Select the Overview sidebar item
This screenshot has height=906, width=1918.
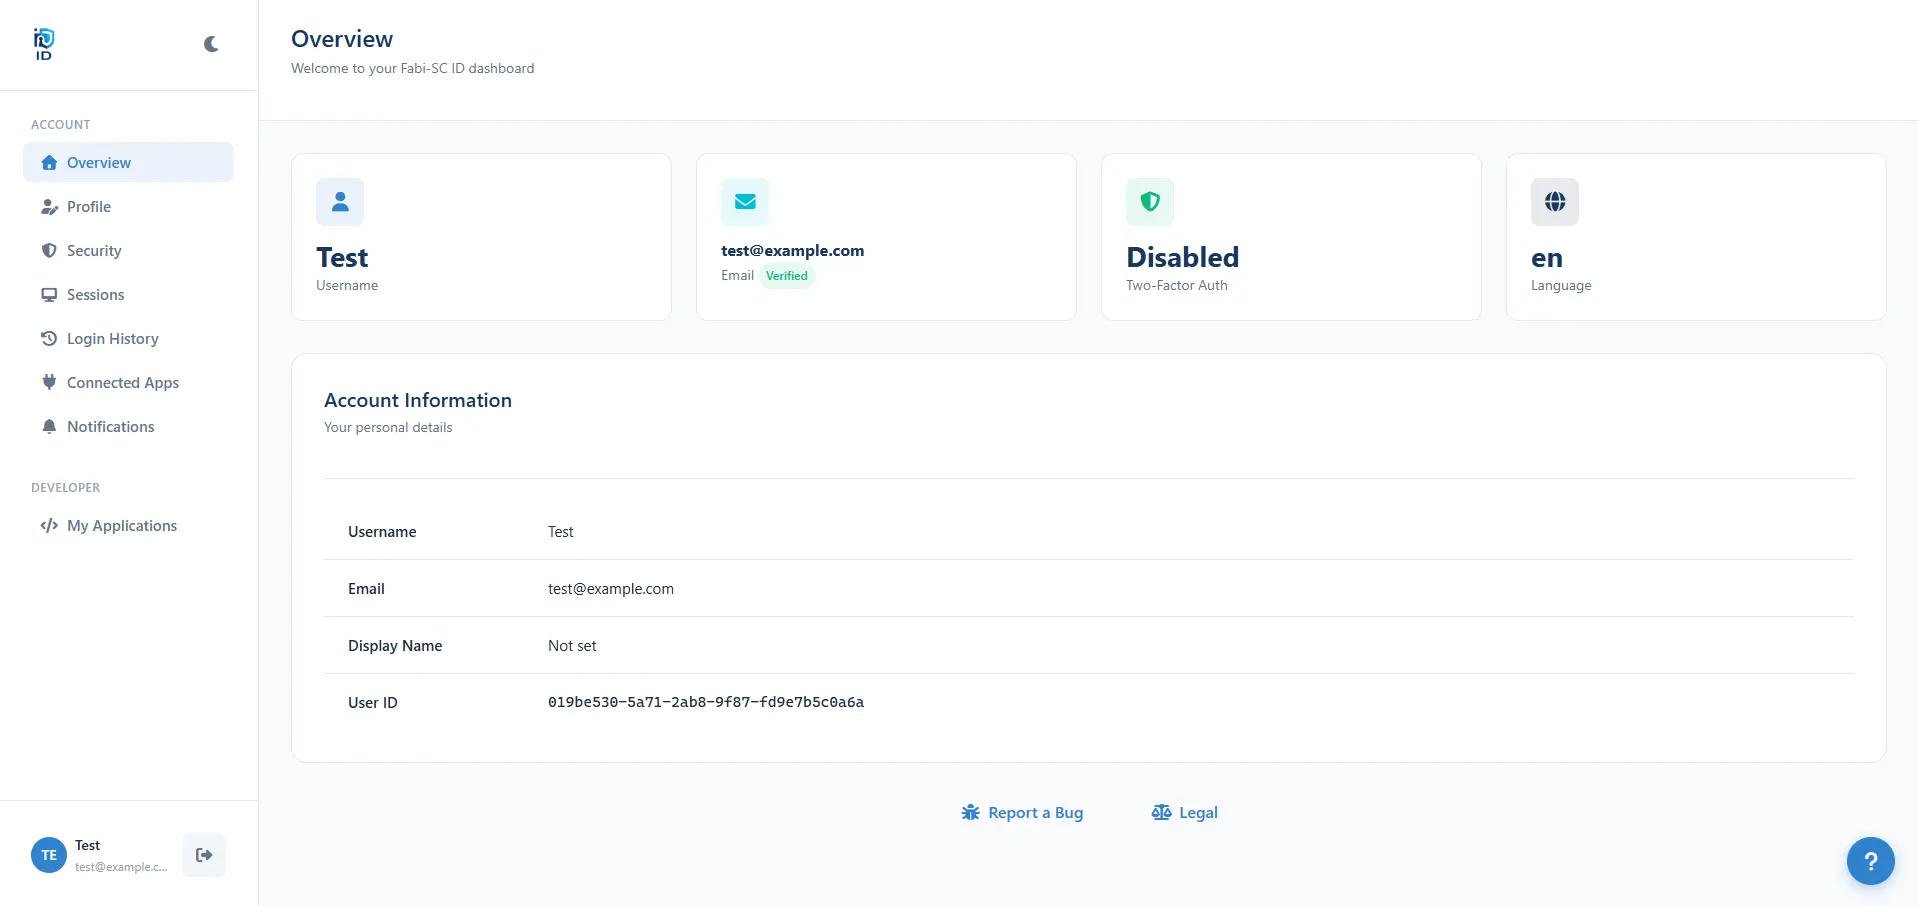coord(98,163)
